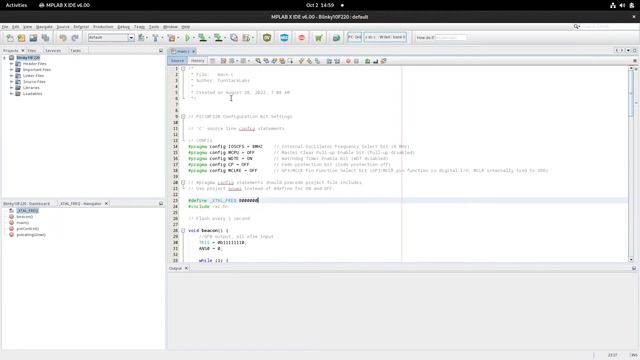Switch to the Services tab

tap(53, 51)
